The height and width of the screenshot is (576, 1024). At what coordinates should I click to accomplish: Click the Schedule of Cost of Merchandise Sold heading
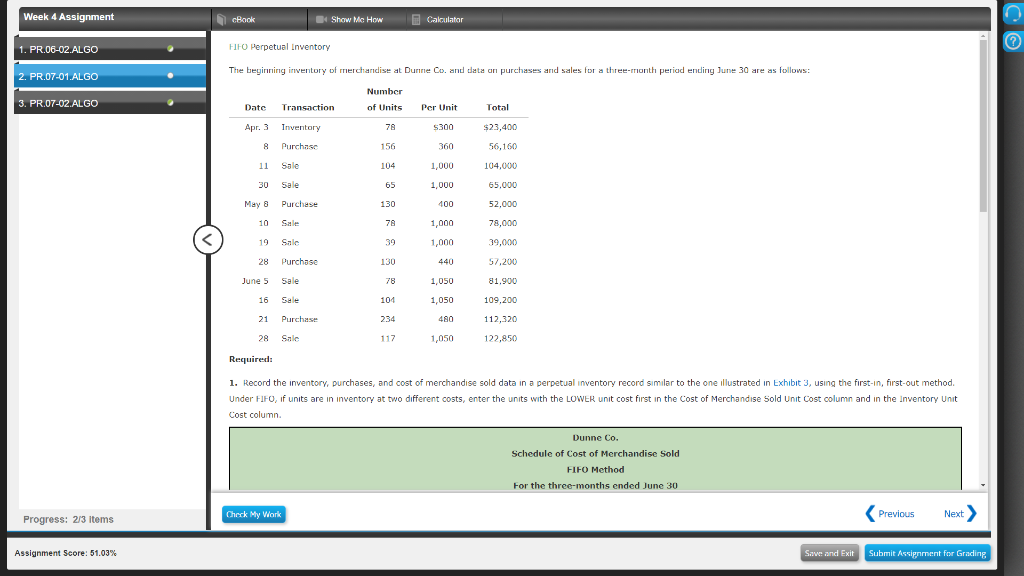[x=596, y=453]
